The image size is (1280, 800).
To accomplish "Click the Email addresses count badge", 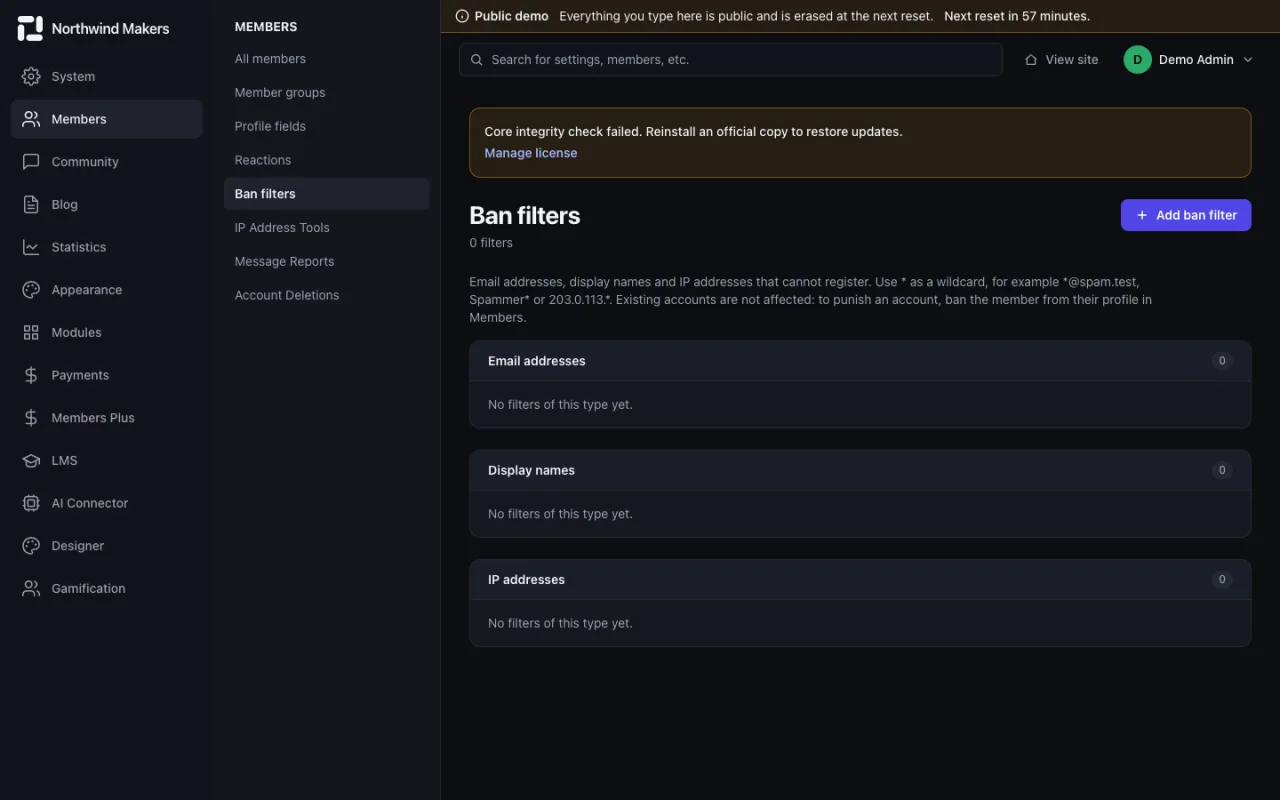I will pyautogui.click(x=1221, y=361).
